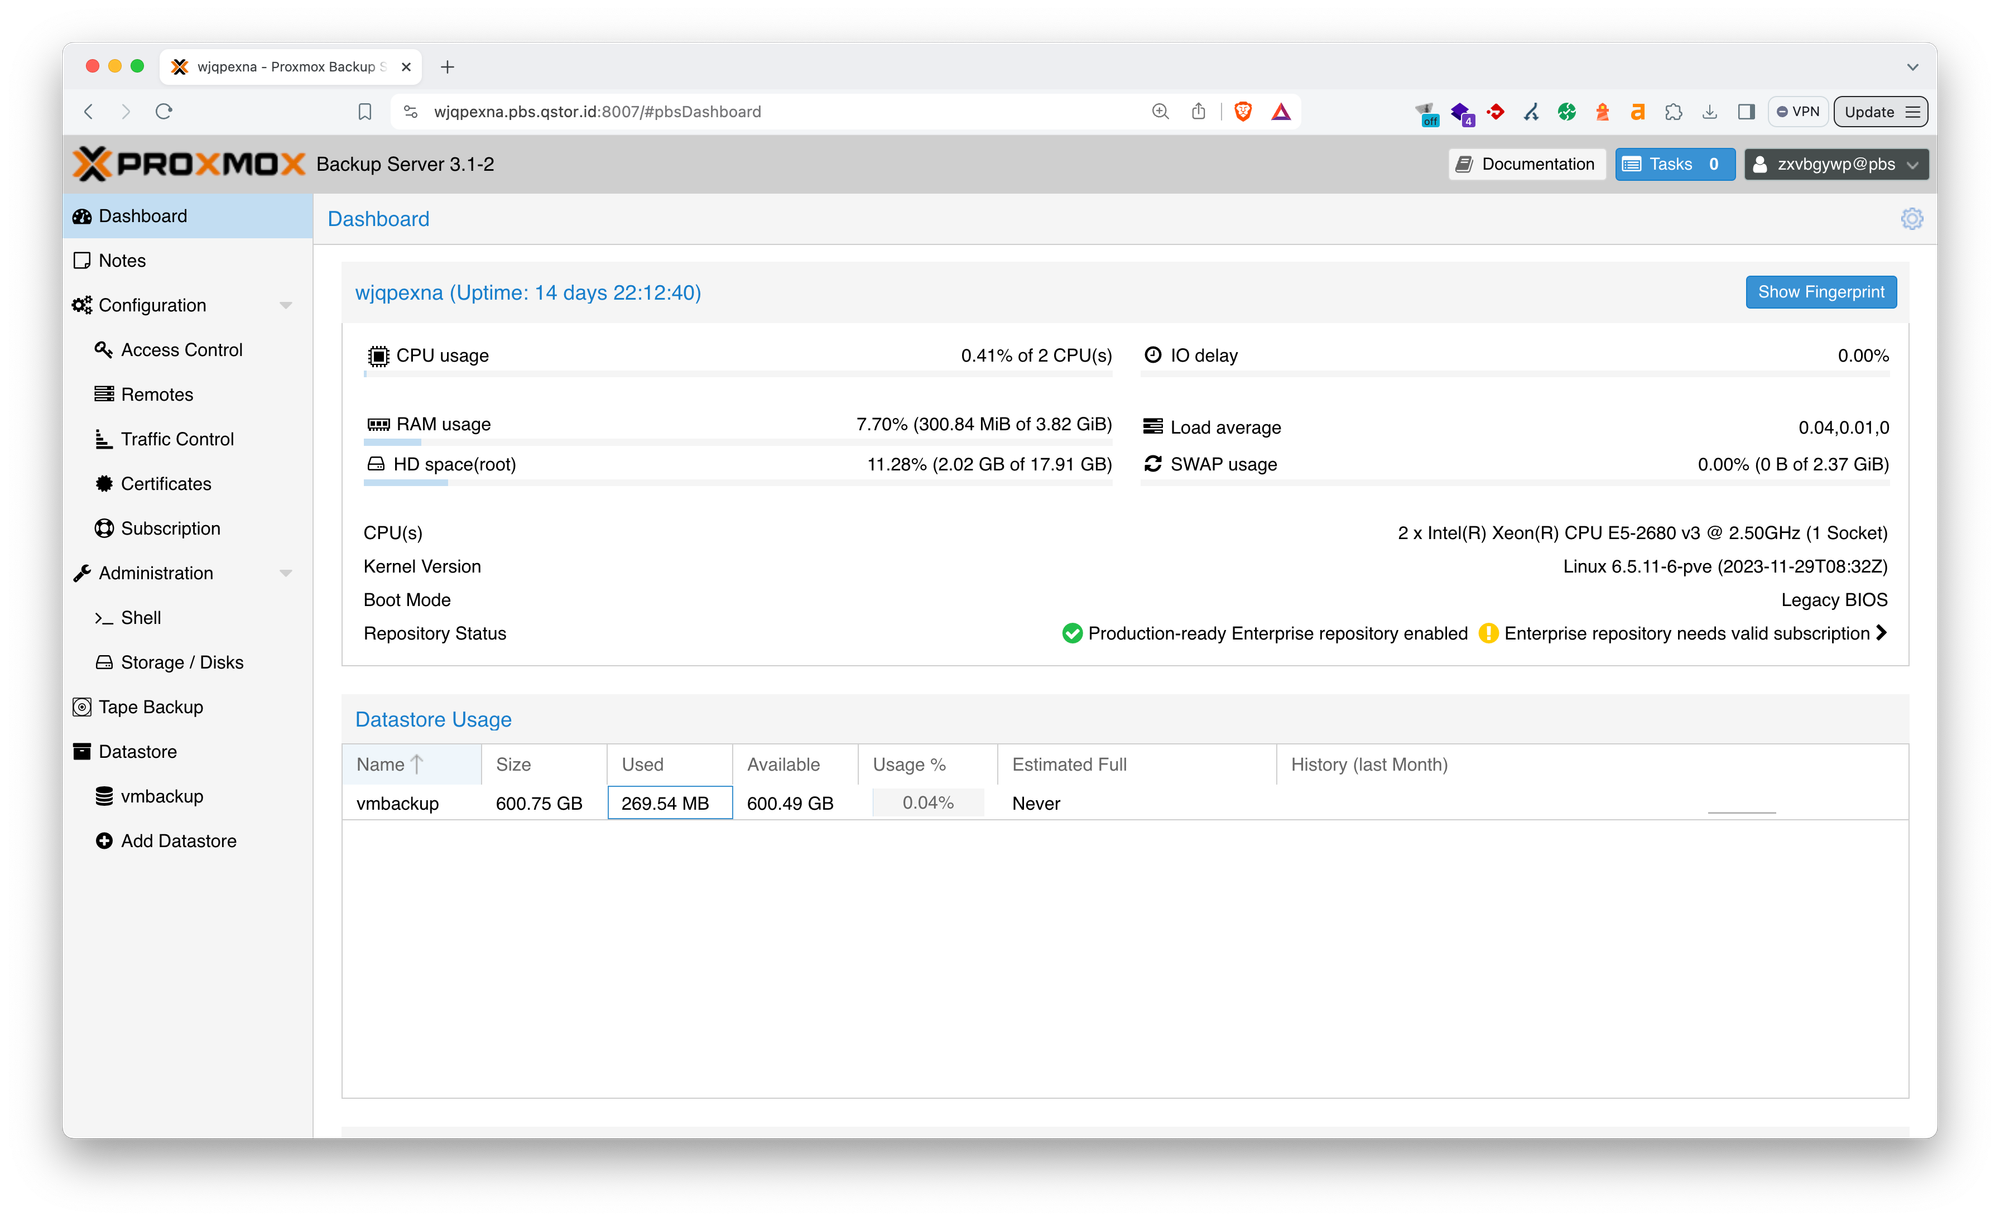
Task: Click the RAM usage progress bar
Action: [738, 442]
